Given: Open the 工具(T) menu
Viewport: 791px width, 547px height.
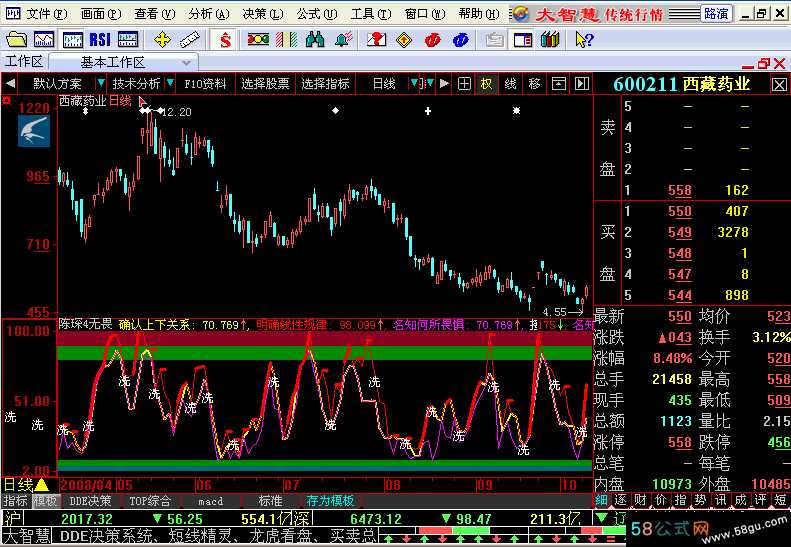Looking at the screenshot, I should (371, 14).
